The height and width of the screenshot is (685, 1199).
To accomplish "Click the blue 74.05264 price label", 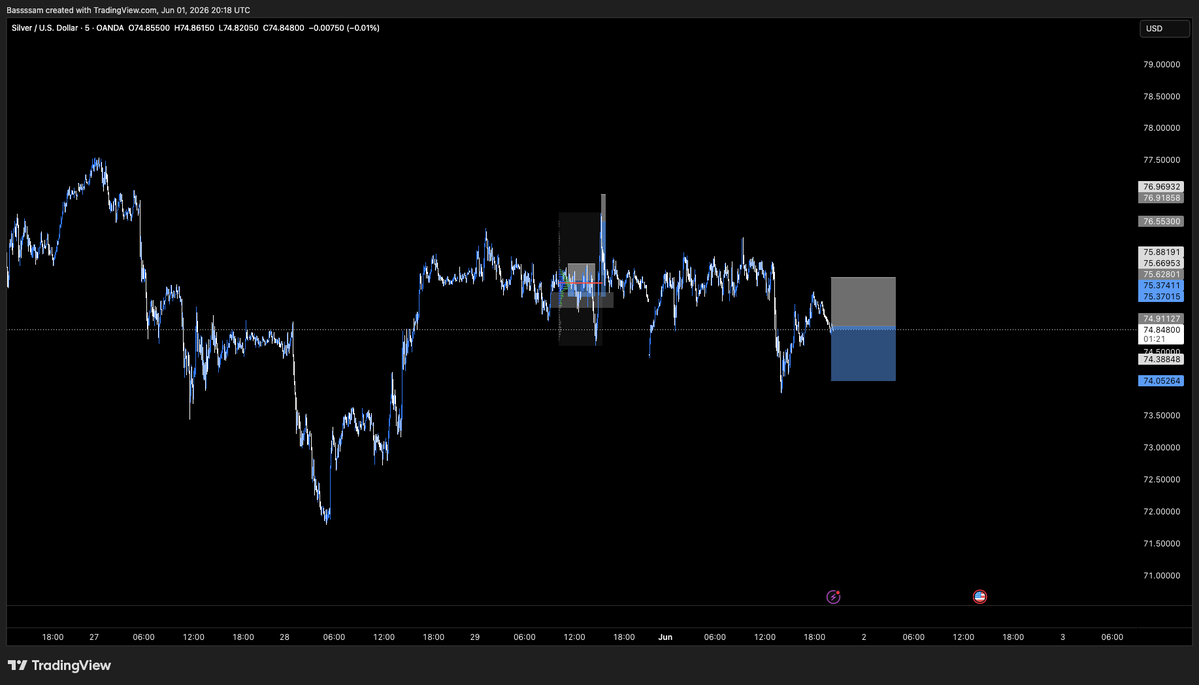I will point(1161,381).
